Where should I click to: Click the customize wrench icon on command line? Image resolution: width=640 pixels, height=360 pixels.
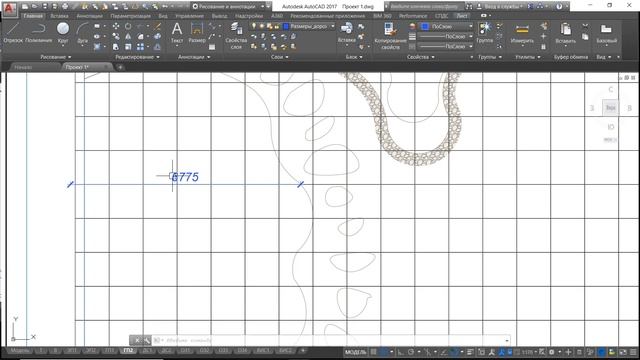point(147,340)
